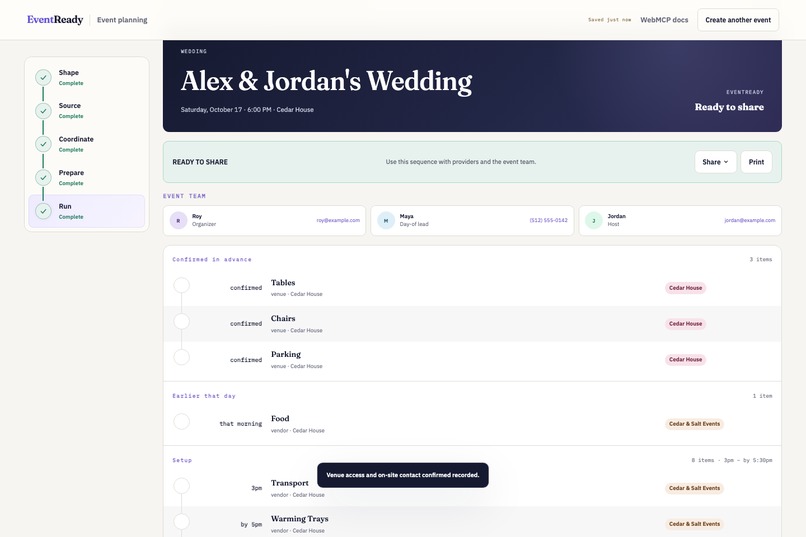The image size is (806, 537).
Task: Click the Setup section header
Action: point(182,460)
